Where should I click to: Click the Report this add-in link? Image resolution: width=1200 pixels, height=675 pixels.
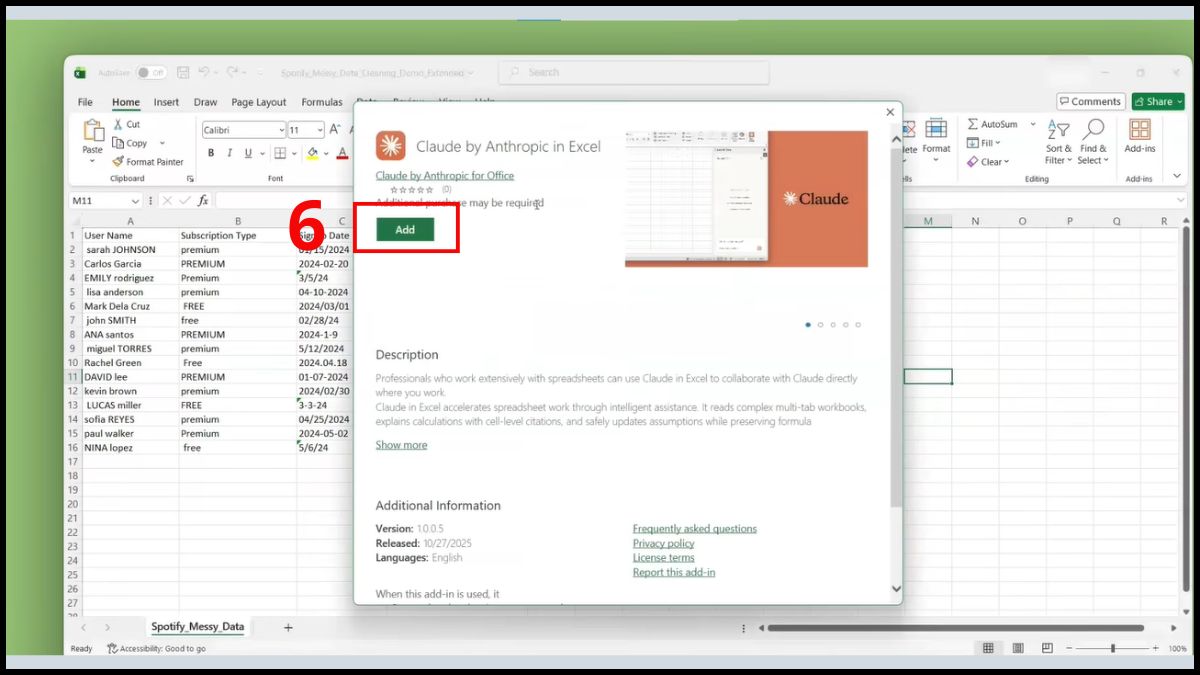pos(673,572)
